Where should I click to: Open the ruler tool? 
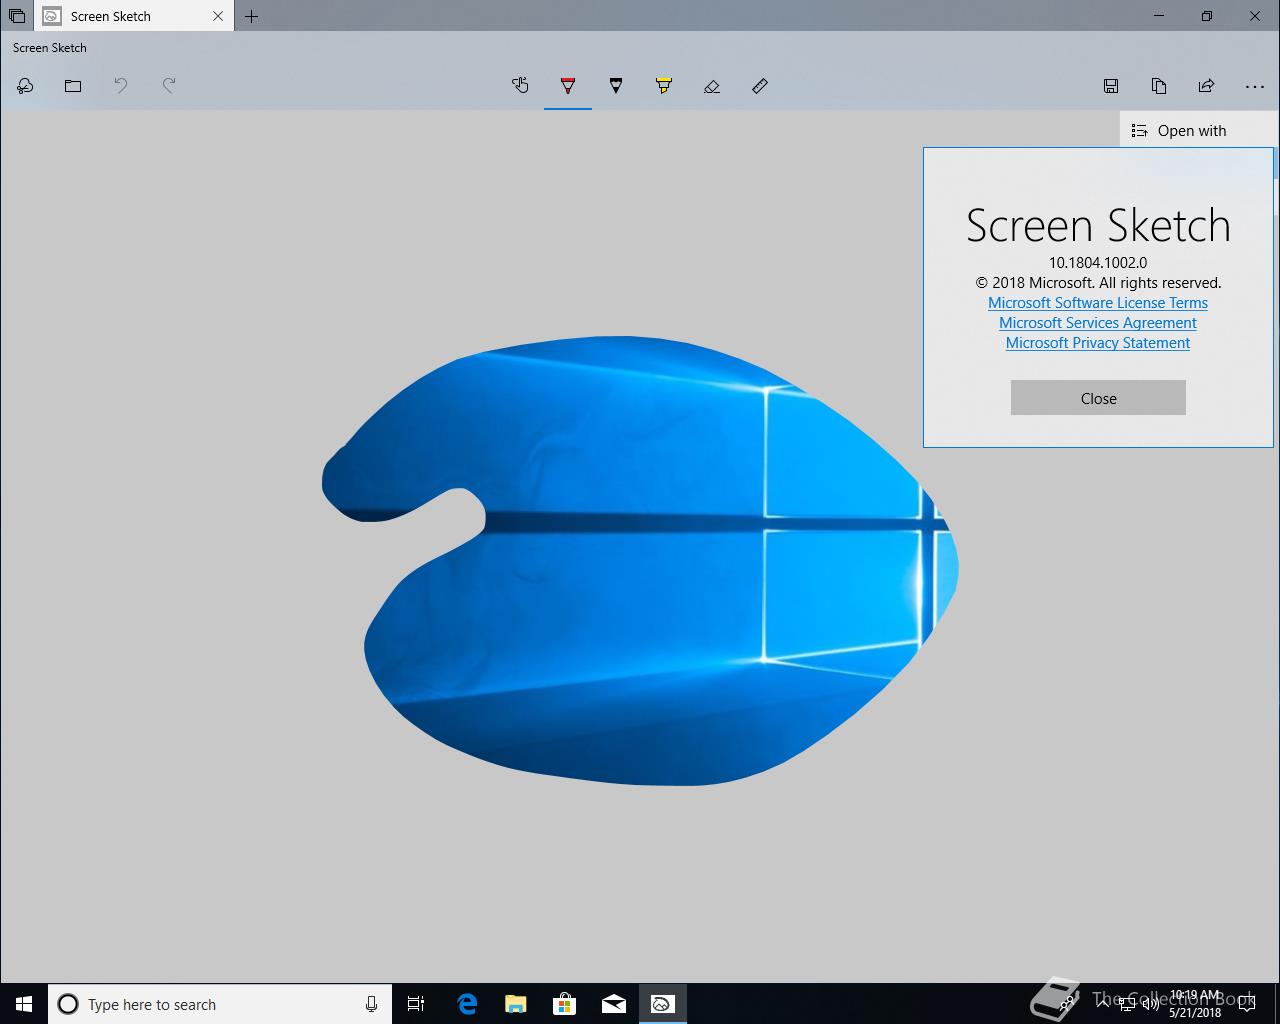[760, 86]
